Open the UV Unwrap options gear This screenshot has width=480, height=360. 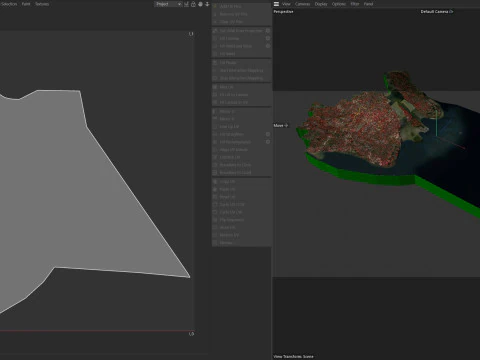(268, 38)
